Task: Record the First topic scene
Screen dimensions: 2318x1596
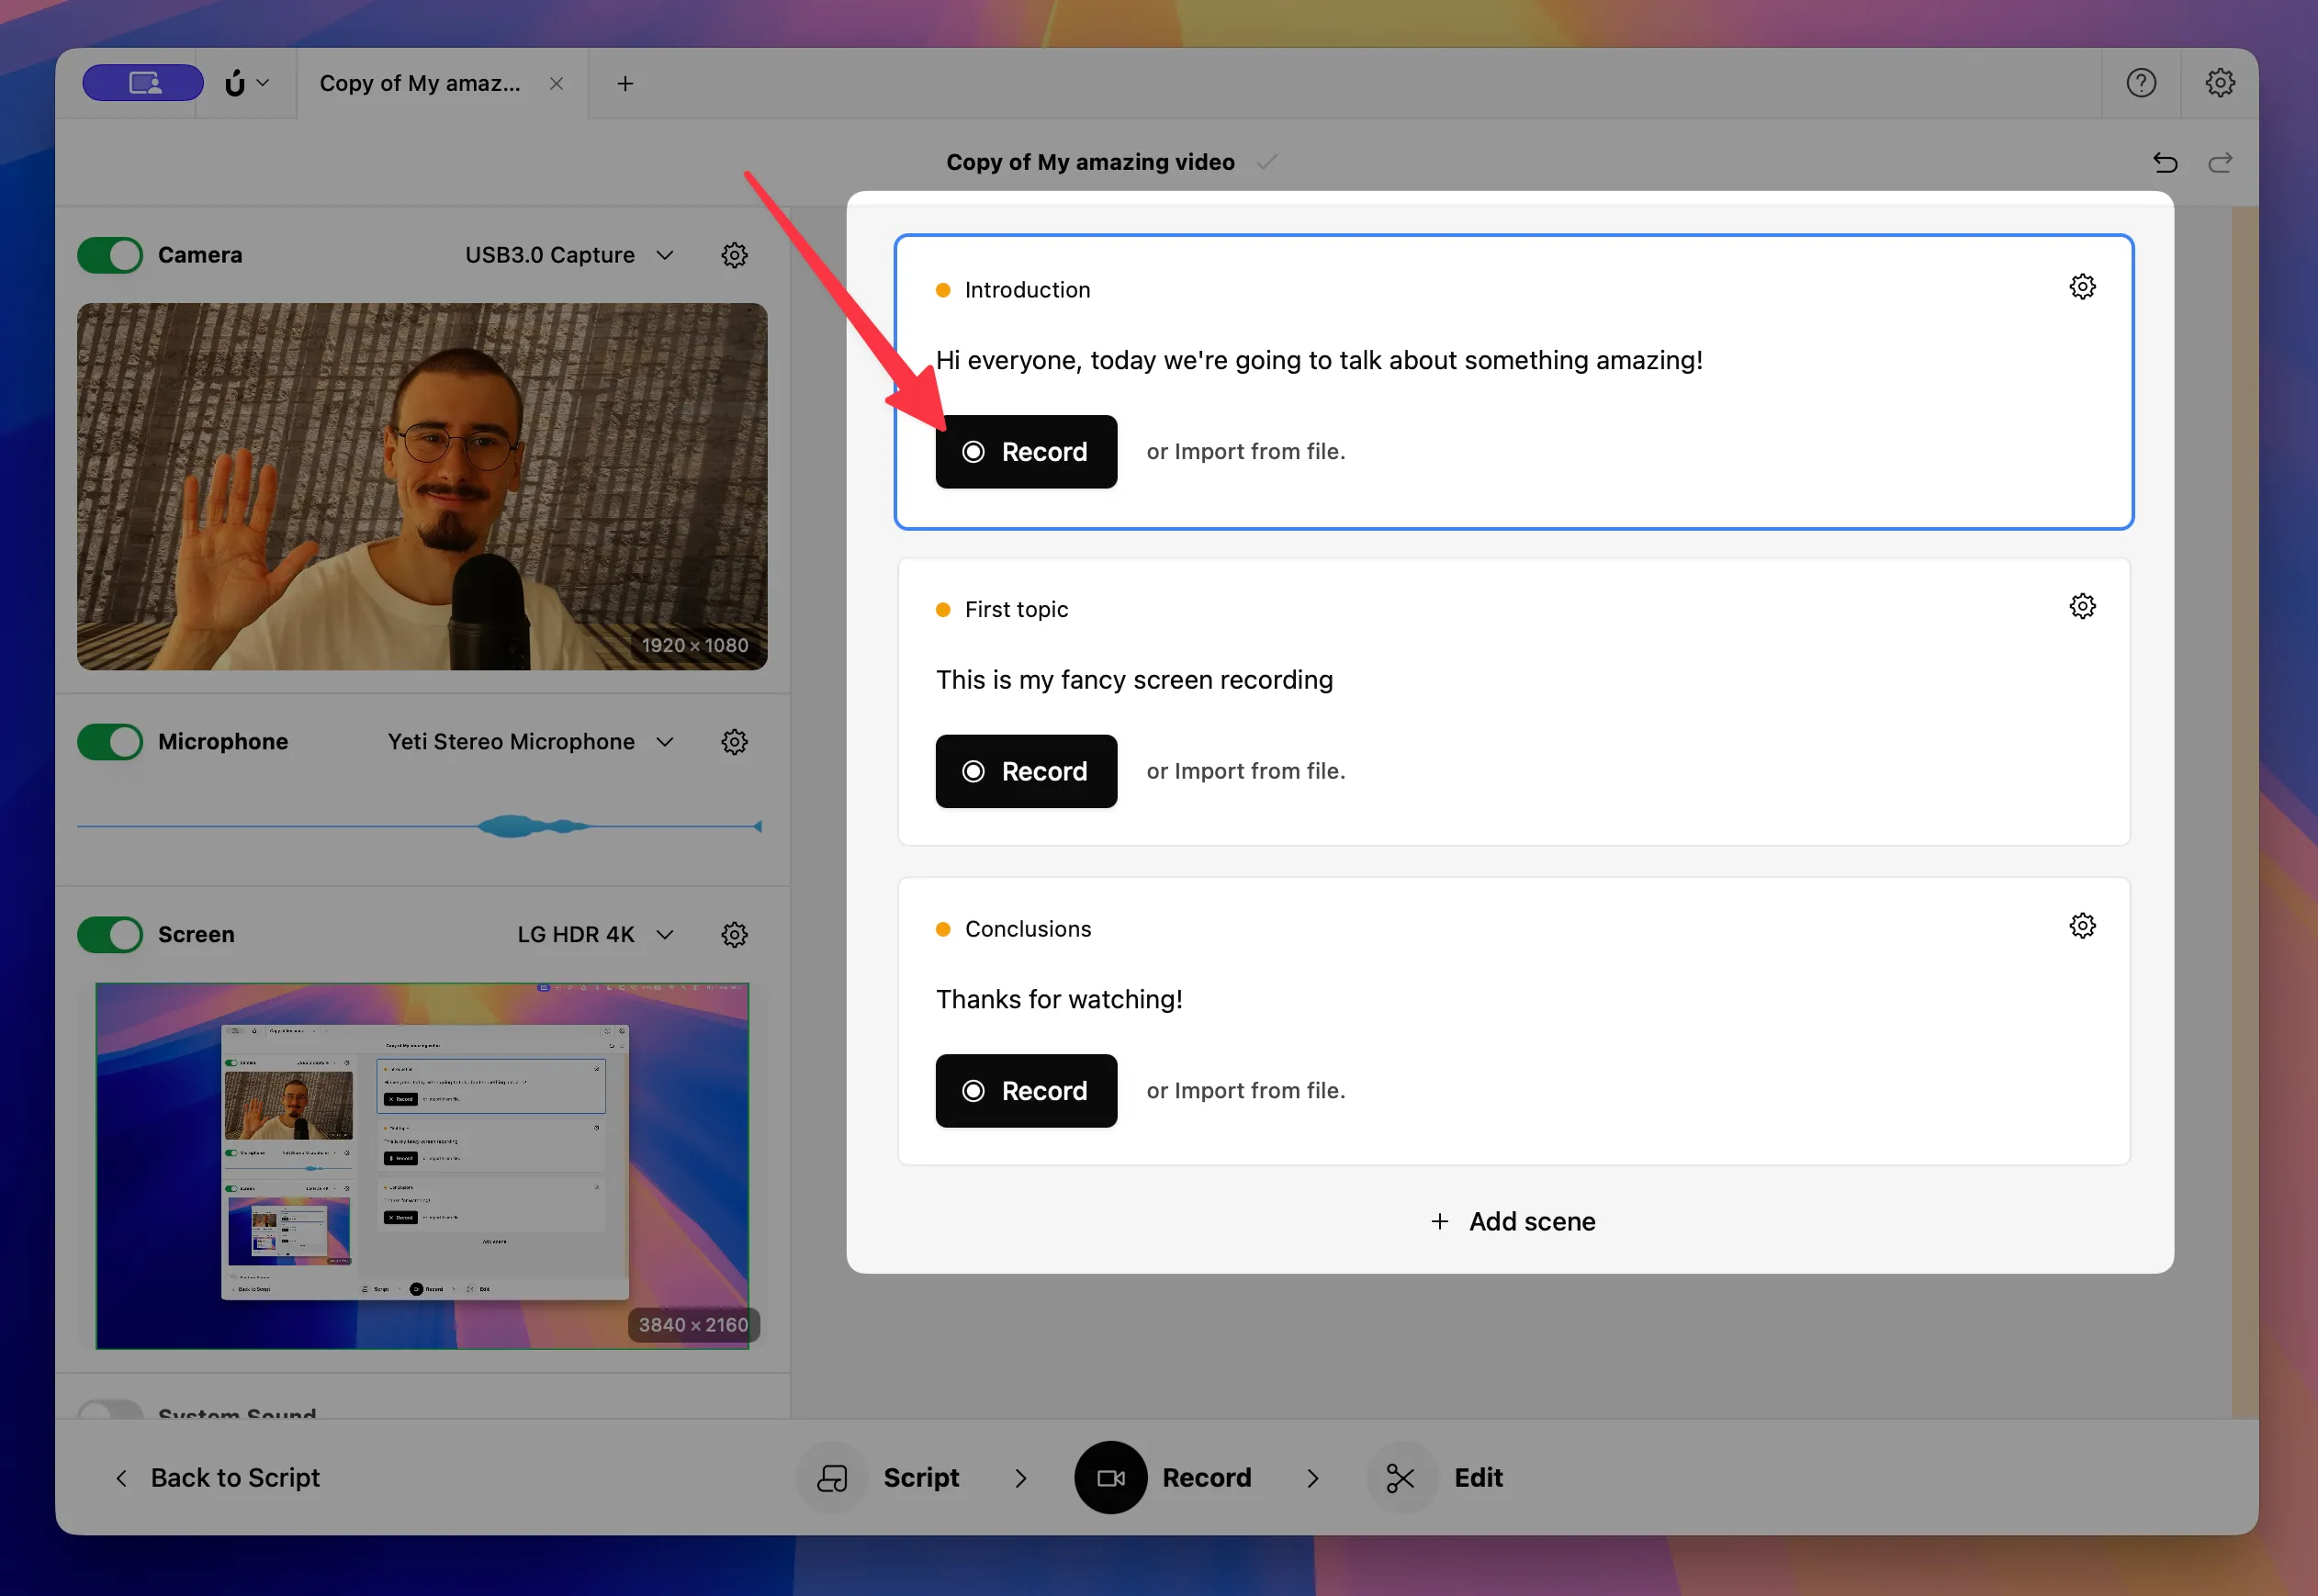Action: [1026, 771]
